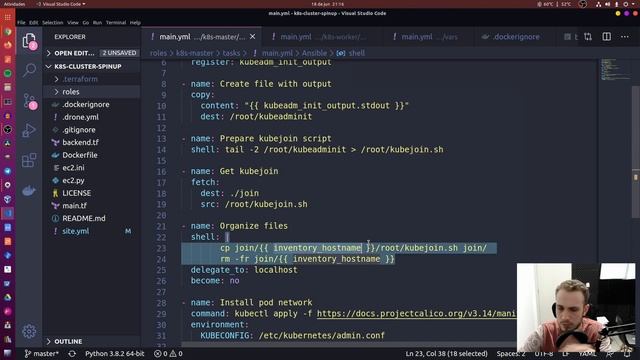Open backend.tf in the explorer
This screenshot has height=360, width=640.
point(92,142)
